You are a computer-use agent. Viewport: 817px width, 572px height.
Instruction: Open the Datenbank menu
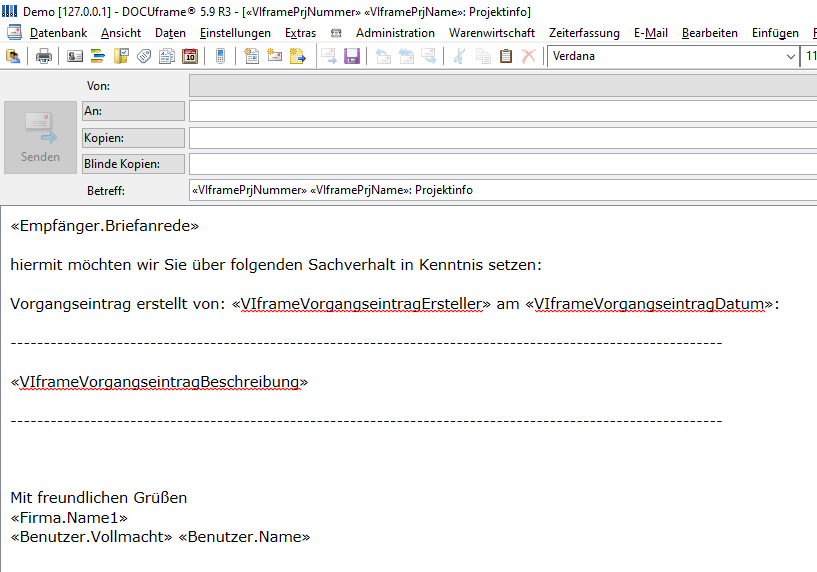(x=58, y=33)
